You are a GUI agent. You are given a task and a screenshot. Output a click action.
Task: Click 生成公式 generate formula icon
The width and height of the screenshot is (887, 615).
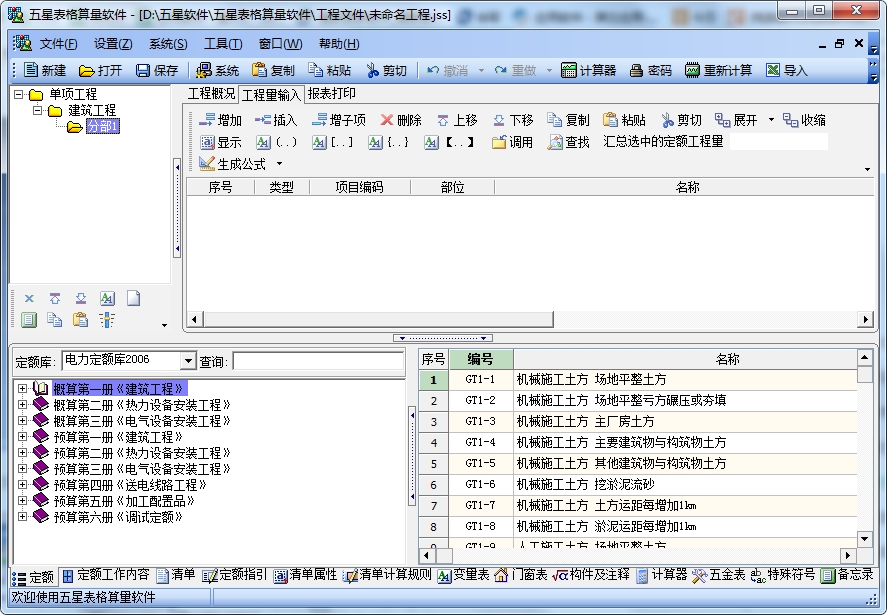[207, 164]
